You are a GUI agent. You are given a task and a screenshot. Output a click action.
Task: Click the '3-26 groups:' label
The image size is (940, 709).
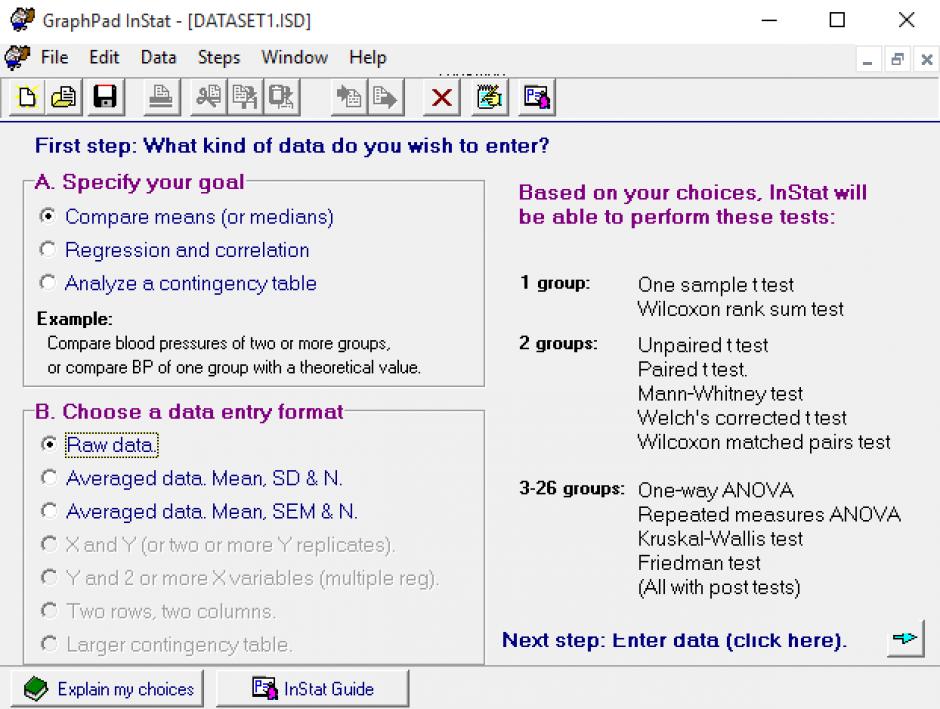572,488
